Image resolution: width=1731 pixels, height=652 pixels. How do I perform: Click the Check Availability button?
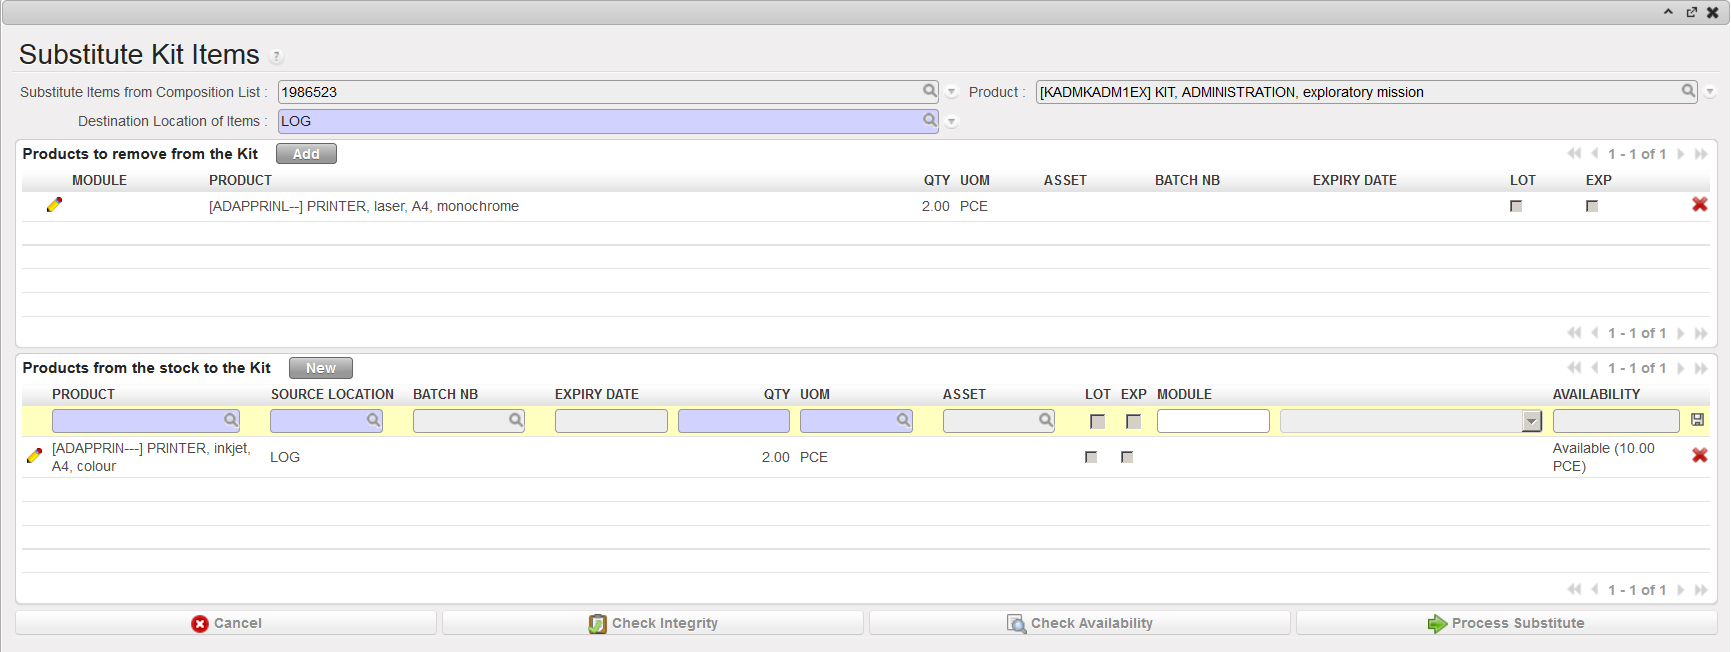(x=1080, y=623)
